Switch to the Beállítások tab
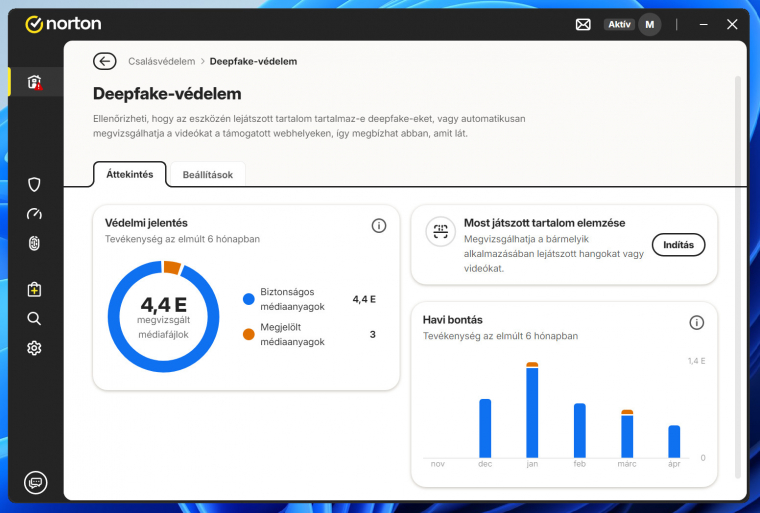760x513 pixels. pyautogui.click(x=207, y=174)
